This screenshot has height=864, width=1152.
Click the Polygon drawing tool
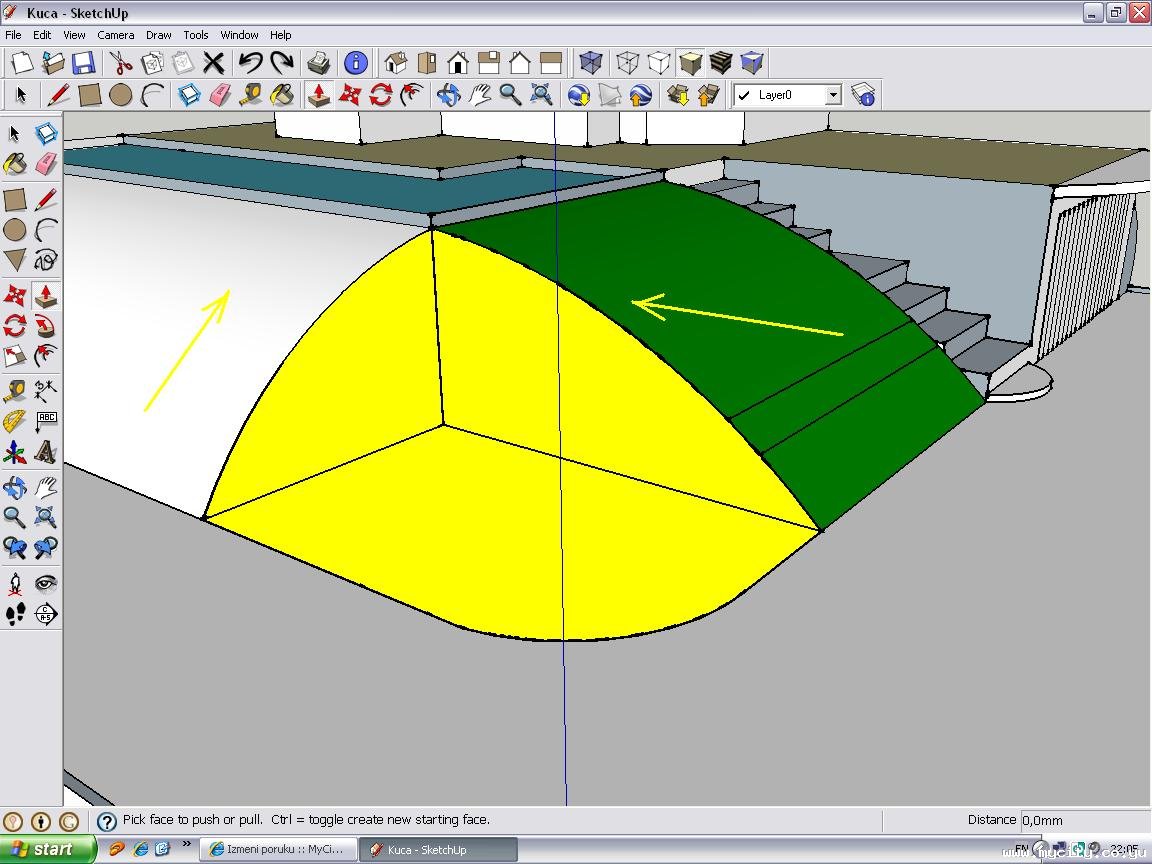pos(15,261)
